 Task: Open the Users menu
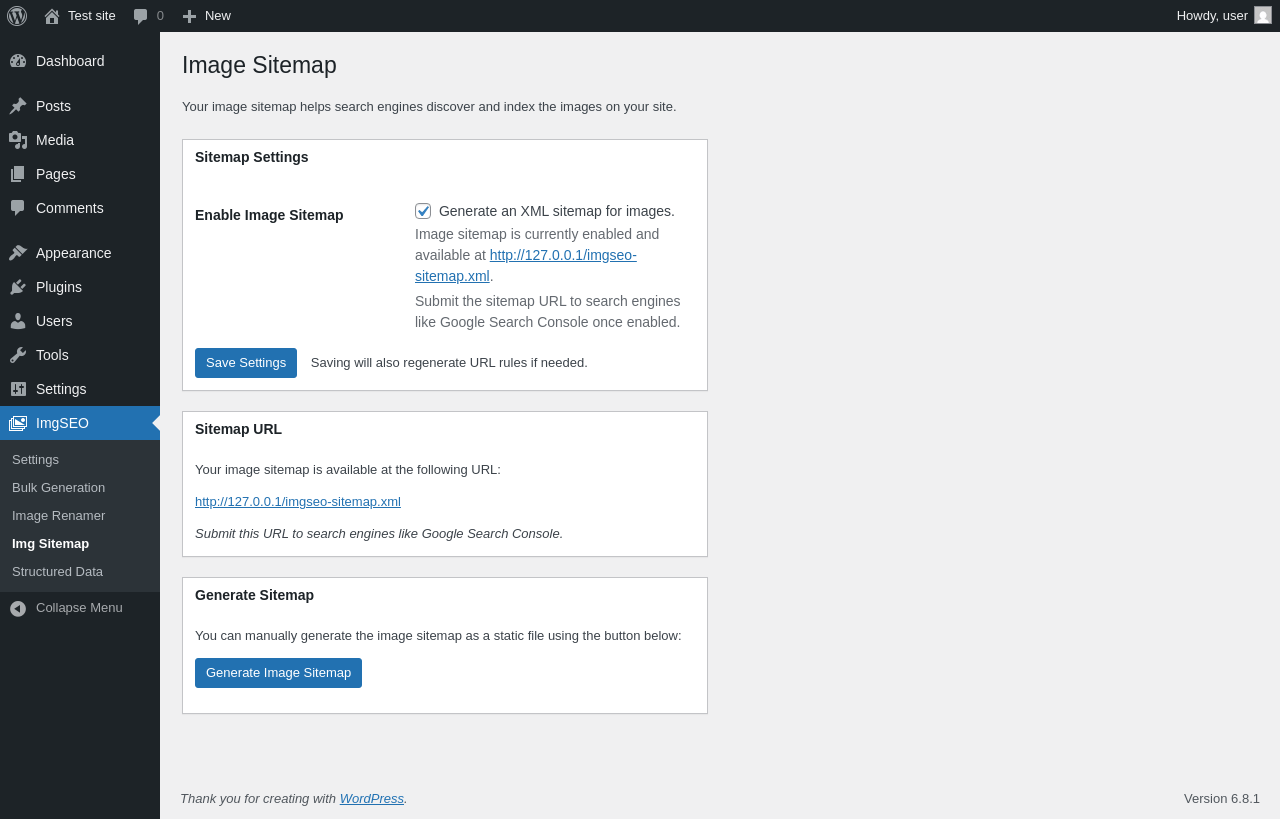[x=80, y=321]
